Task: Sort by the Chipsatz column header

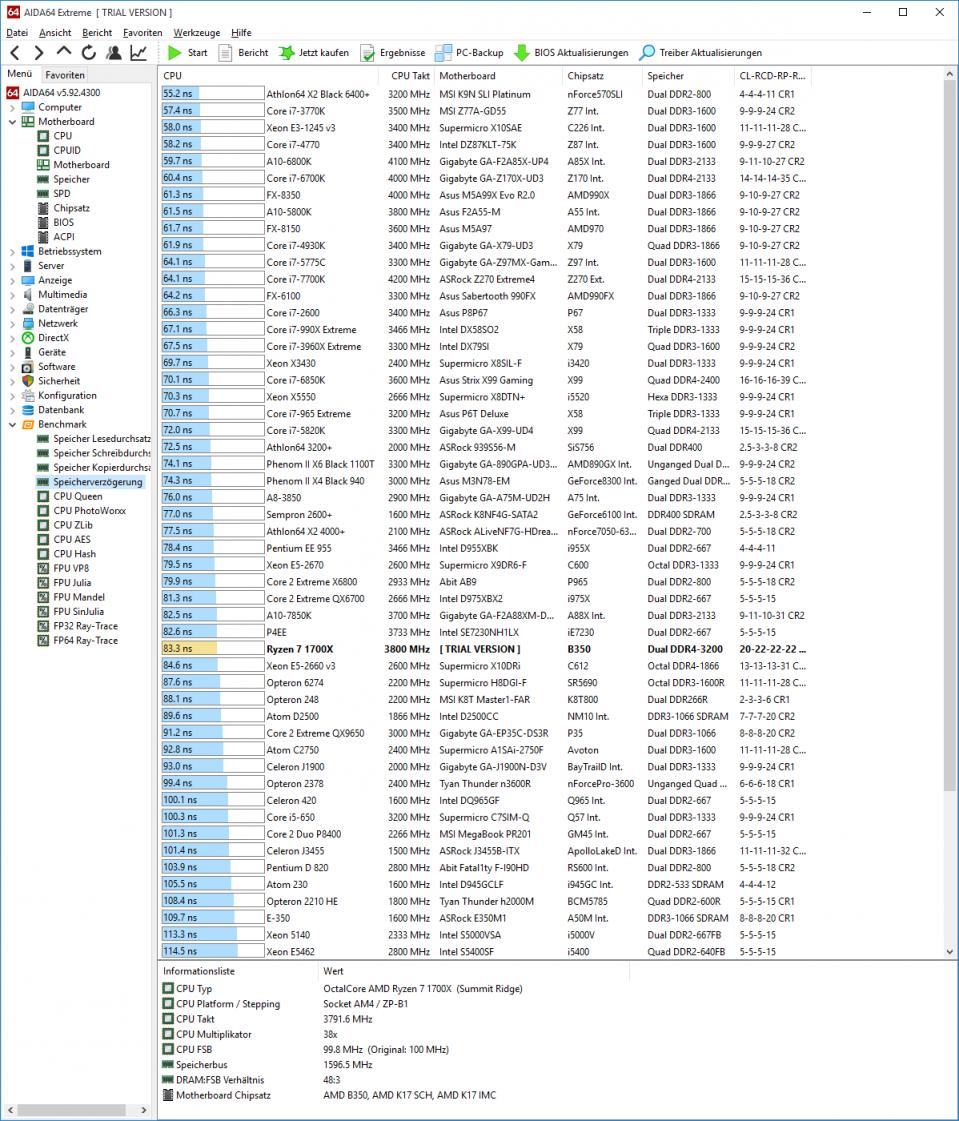Action: [x=603, y=75]
